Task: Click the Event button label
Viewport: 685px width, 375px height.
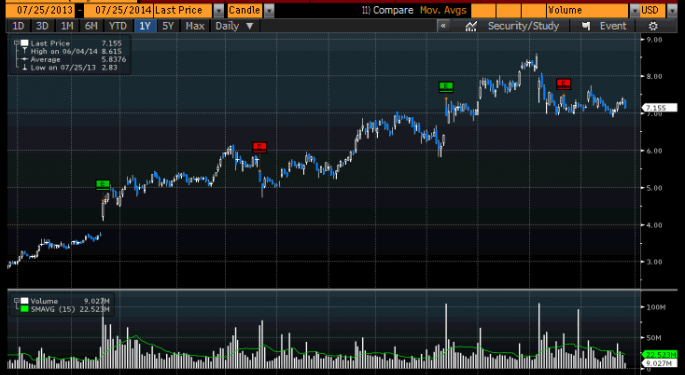Action: coord(613,26)
